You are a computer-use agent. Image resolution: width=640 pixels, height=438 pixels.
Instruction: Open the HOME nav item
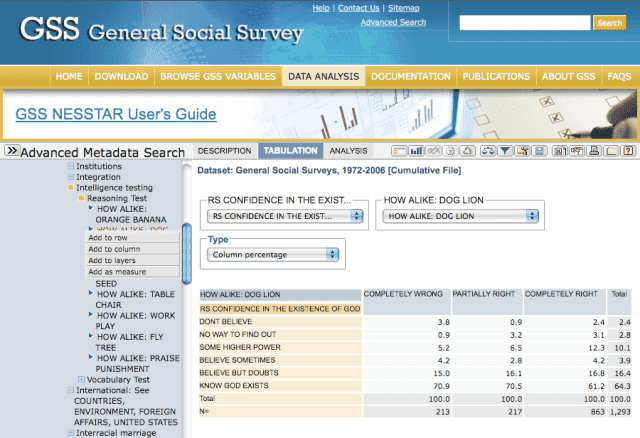[x=69, y=76]
